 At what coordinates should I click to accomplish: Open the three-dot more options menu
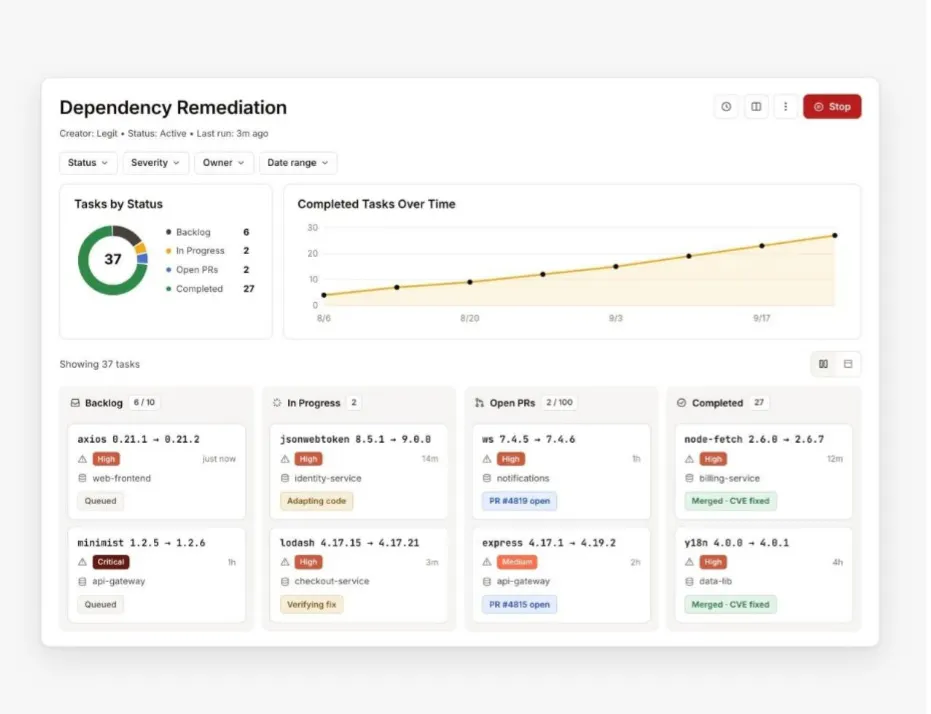786,107
